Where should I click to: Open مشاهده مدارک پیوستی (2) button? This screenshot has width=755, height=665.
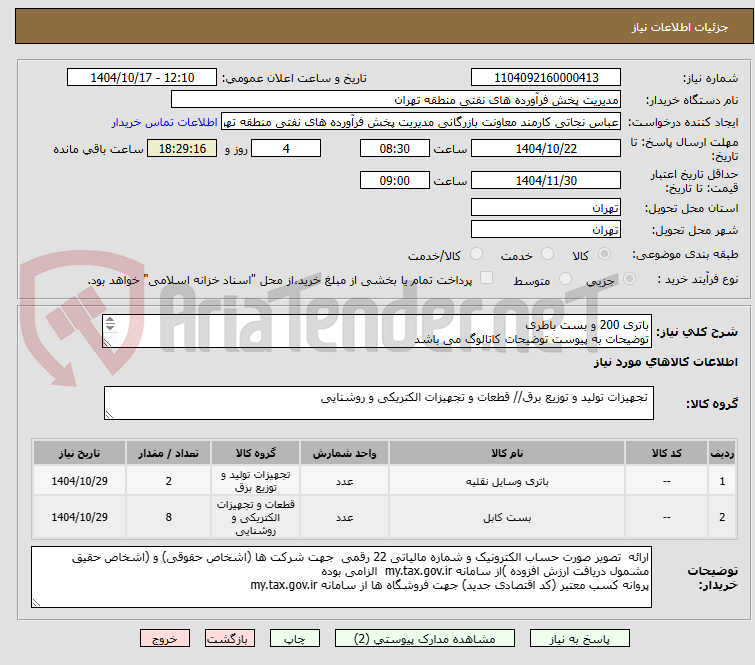coord(424,639)
